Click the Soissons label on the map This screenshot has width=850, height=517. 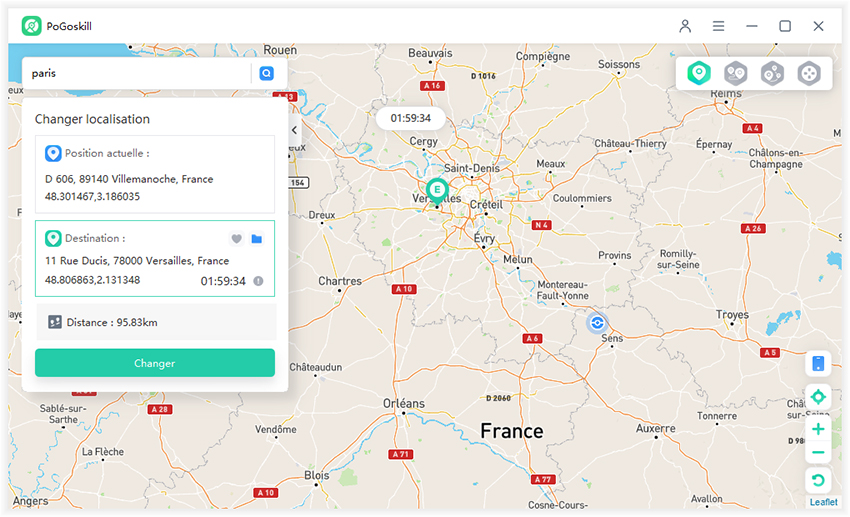click(x=619, y=64)
